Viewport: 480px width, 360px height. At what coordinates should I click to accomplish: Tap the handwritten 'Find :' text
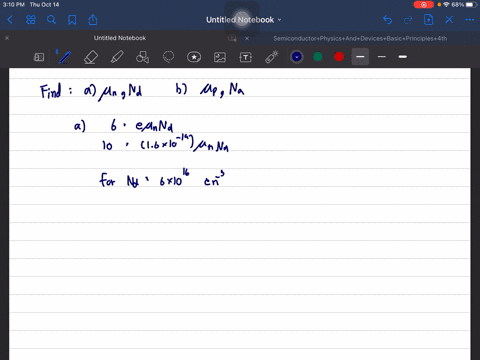pos(56,91)
